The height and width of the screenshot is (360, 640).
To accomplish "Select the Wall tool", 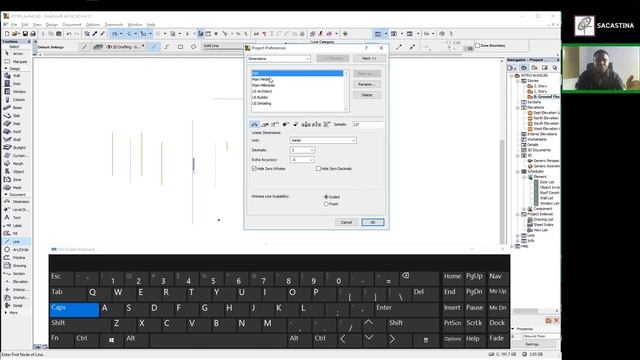I will 16,76.
